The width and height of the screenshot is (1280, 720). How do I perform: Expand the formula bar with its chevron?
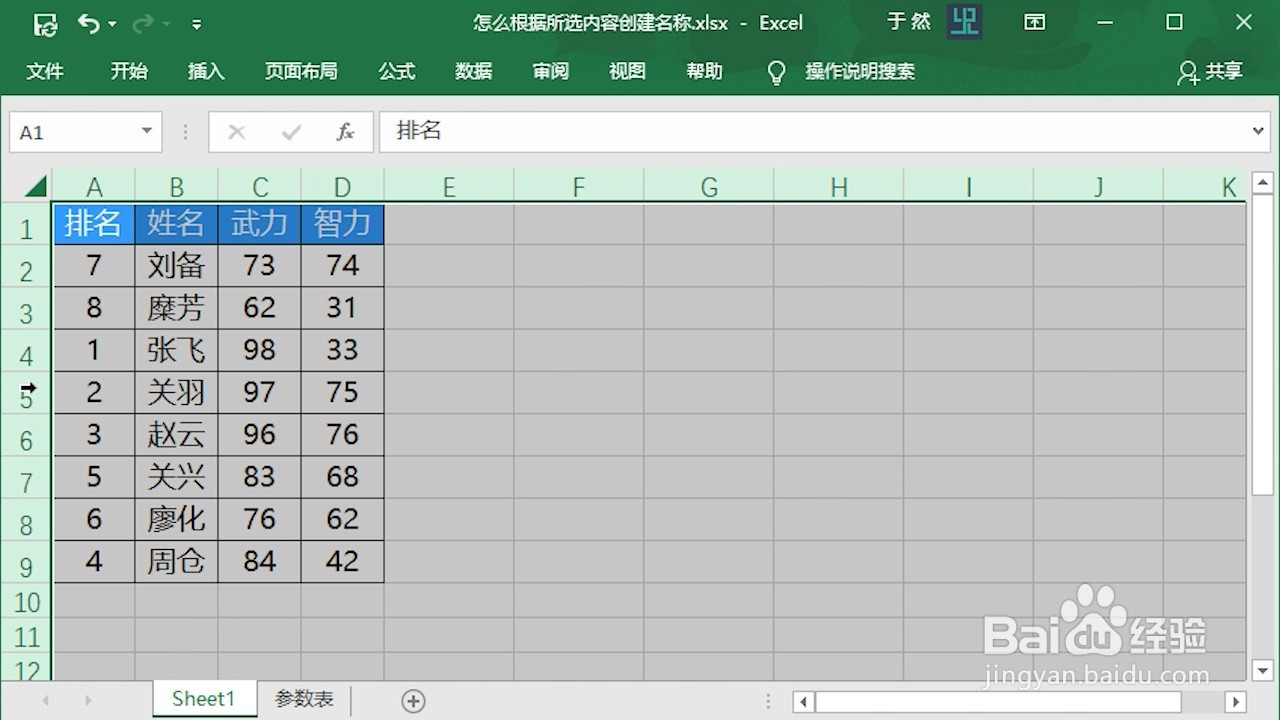(1259, 131)
